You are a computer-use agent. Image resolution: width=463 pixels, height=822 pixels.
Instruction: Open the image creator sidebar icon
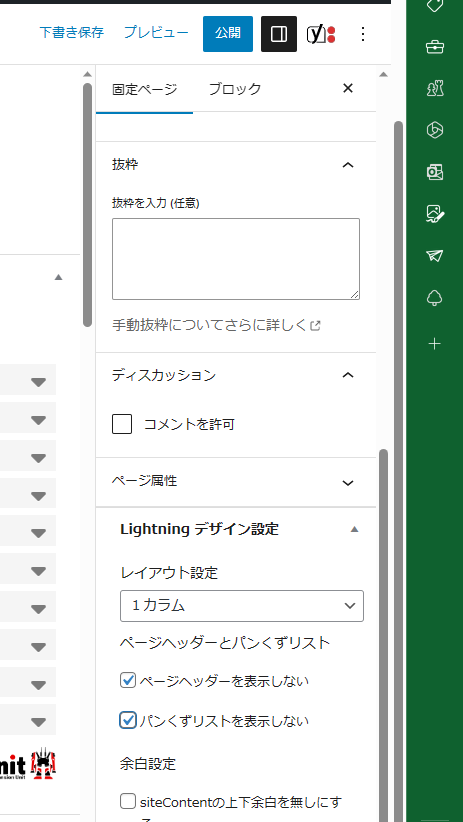point(435,214)
